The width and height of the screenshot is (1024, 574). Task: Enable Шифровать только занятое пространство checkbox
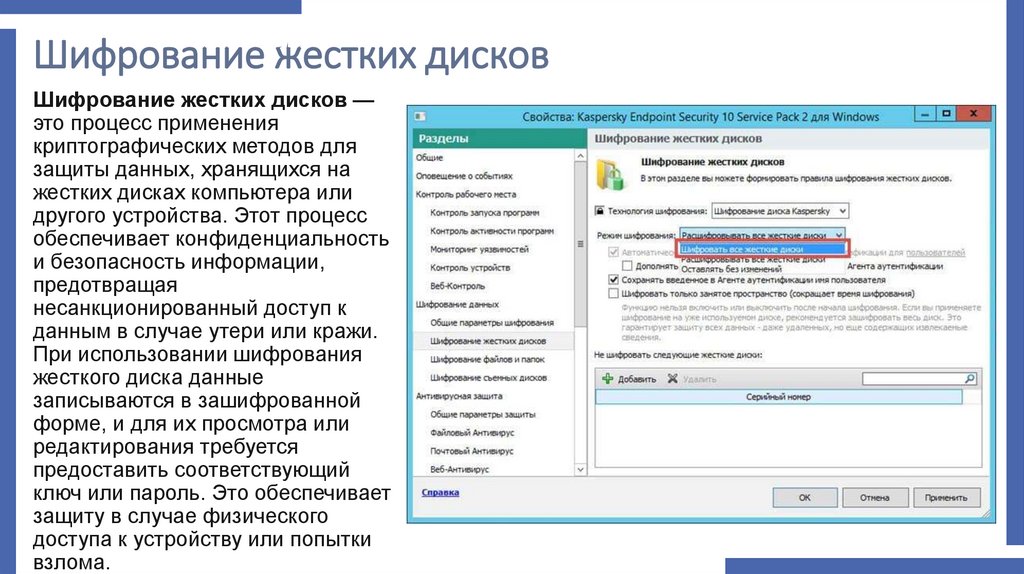(x=613, y=294)
